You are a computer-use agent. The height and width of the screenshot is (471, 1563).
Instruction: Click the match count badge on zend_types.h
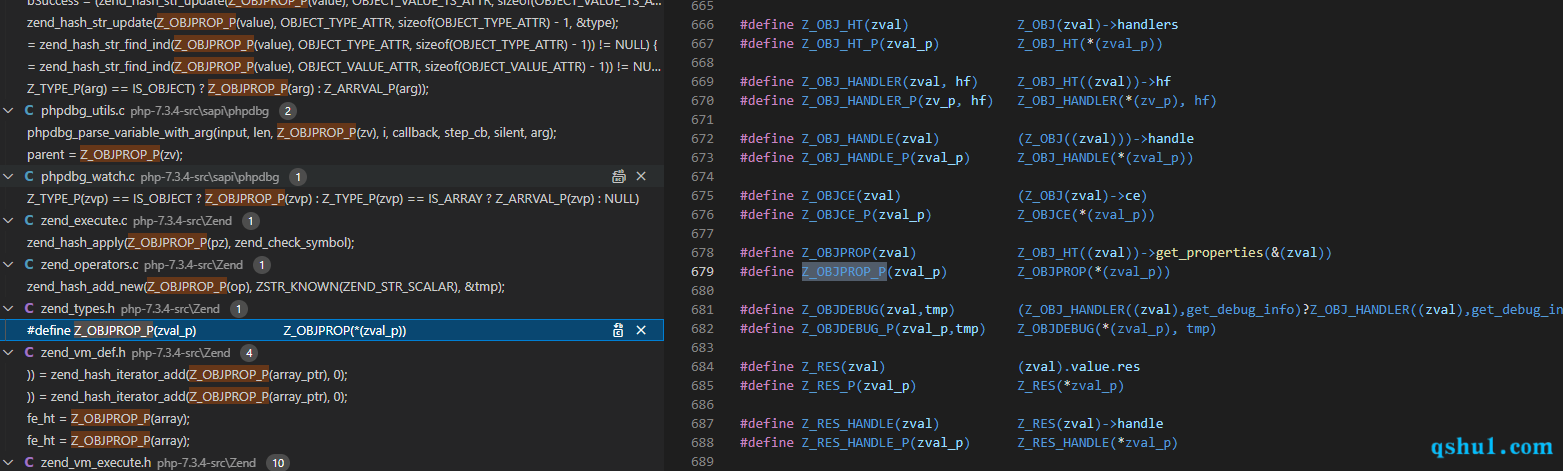point(238,308)
